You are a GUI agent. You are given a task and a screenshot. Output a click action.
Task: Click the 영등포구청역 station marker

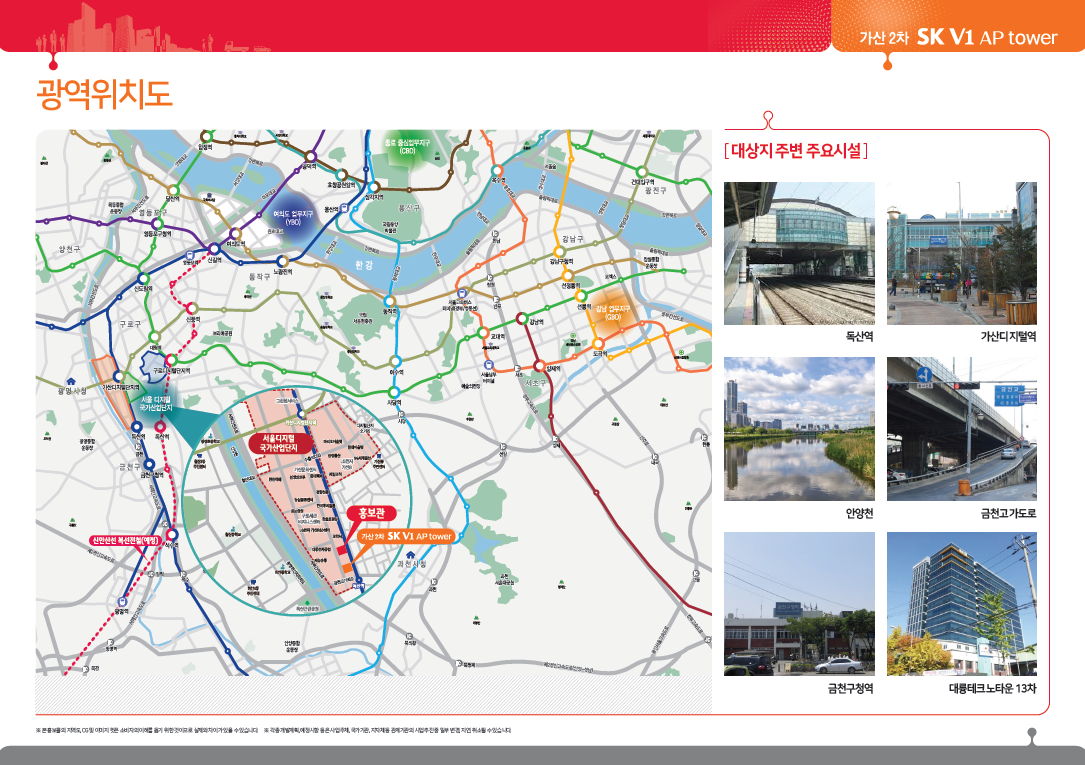click(158, 223)
